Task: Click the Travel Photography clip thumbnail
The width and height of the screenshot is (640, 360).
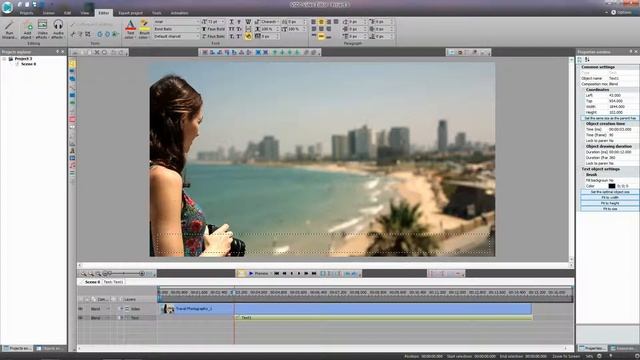Action: [x=167, y=309]
